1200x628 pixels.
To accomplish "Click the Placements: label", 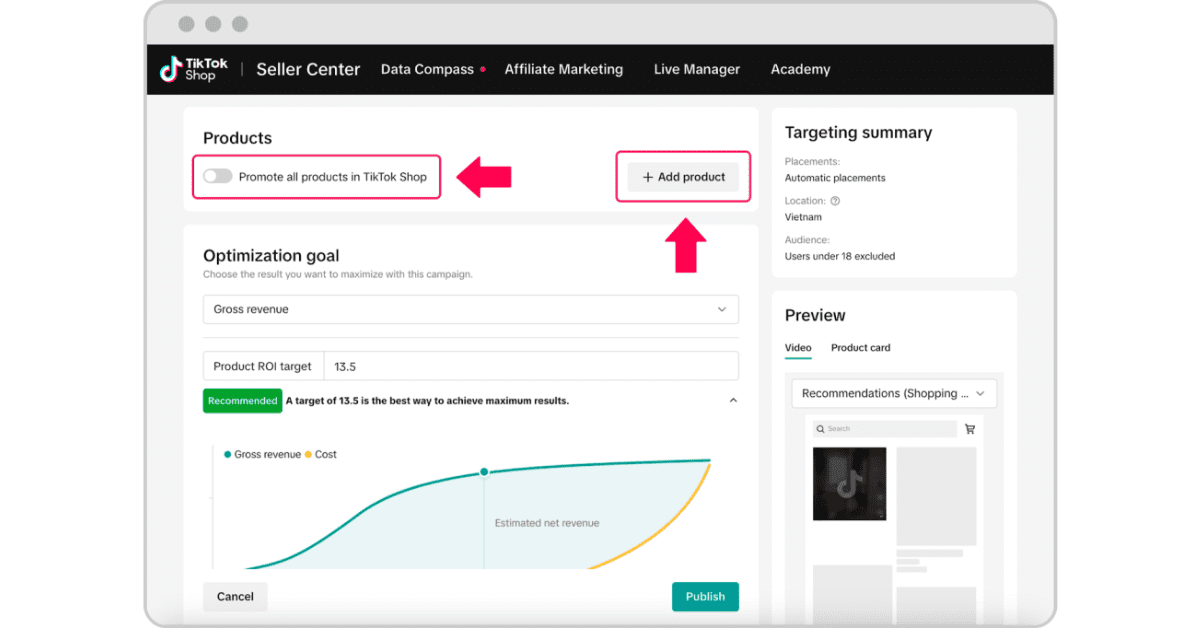I will coord(812,161).
